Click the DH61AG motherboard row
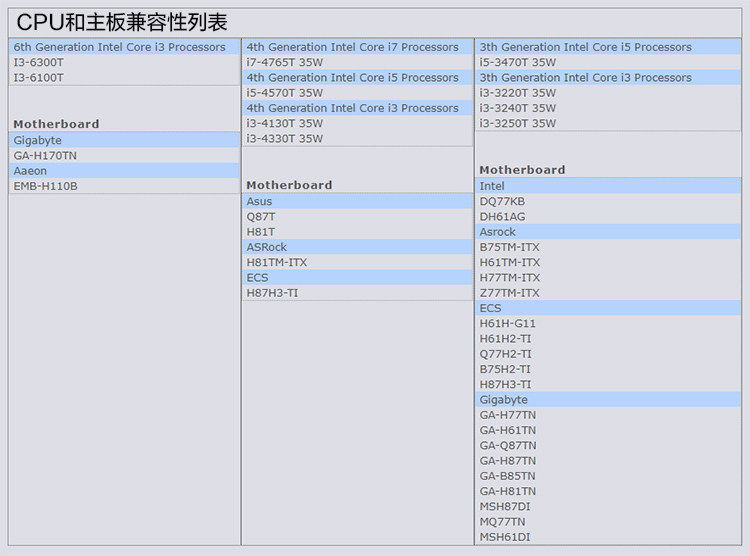 click(608, 217)
